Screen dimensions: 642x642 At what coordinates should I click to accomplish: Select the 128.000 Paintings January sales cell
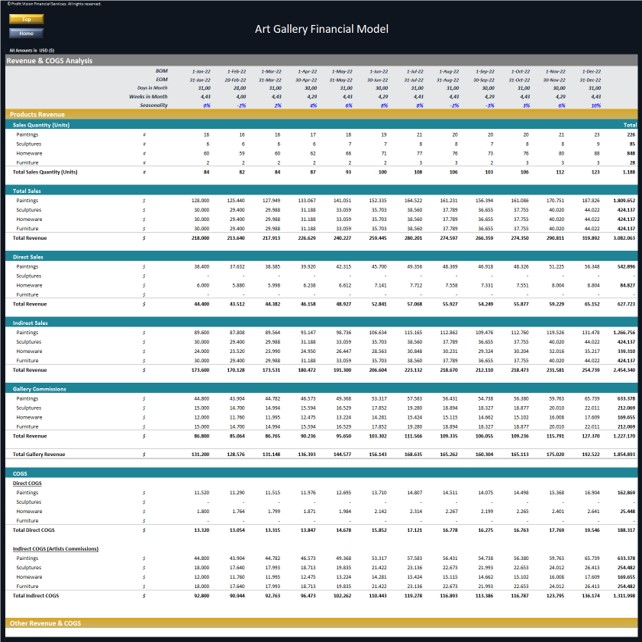pyautogui.click(x=200, y=201)
